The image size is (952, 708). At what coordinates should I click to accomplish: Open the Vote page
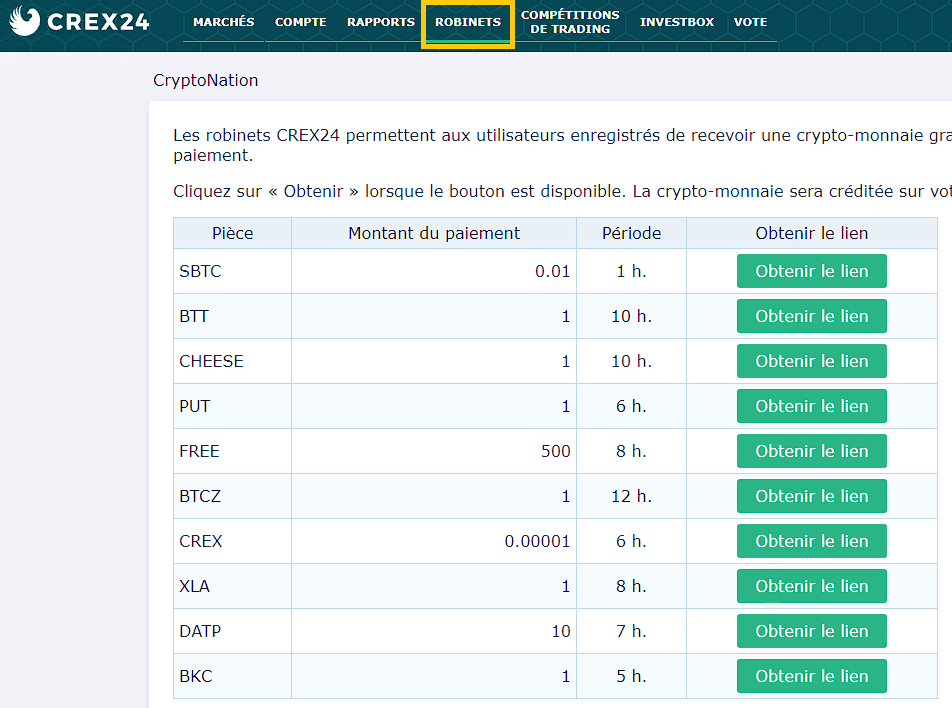(750, 22)
